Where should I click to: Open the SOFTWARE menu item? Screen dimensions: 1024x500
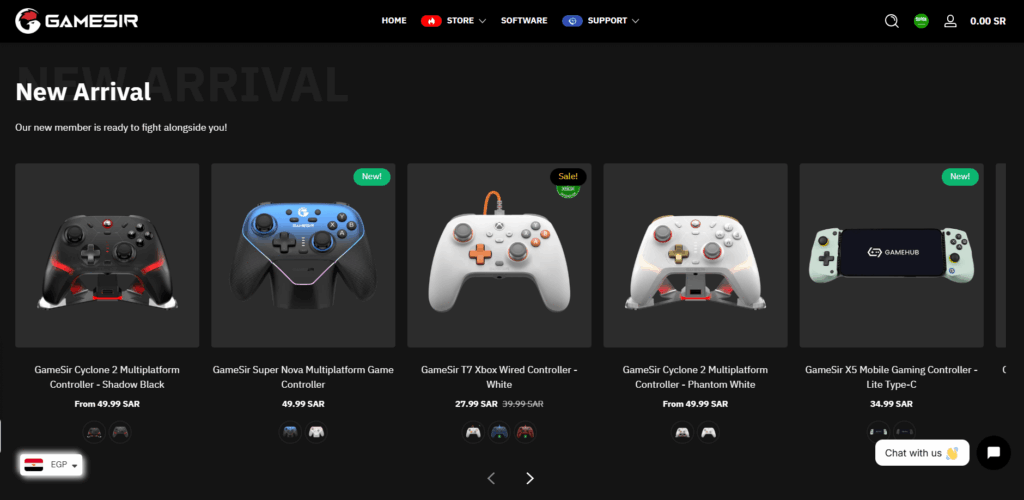pyautogui.click(x=524, y=21)
